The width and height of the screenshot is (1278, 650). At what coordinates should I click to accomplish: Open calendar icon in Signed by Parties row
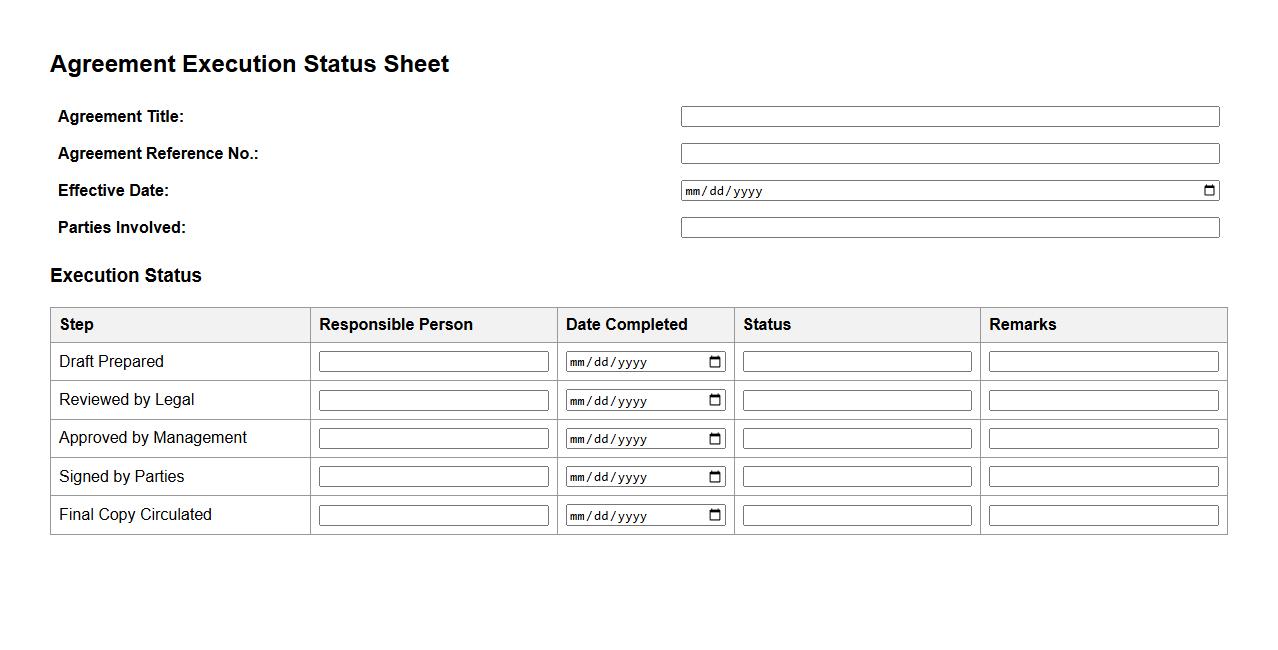[715, 477]
